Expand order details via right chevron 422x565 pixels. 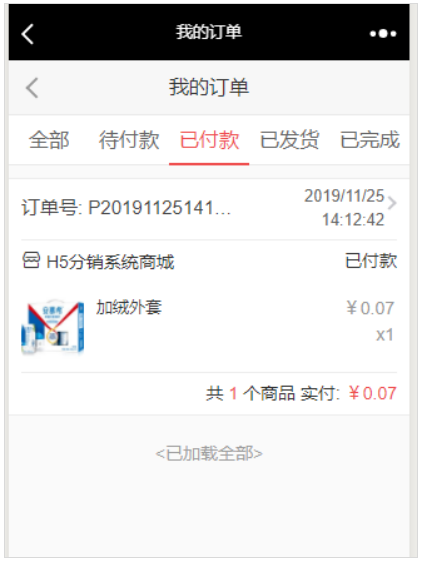392,203
